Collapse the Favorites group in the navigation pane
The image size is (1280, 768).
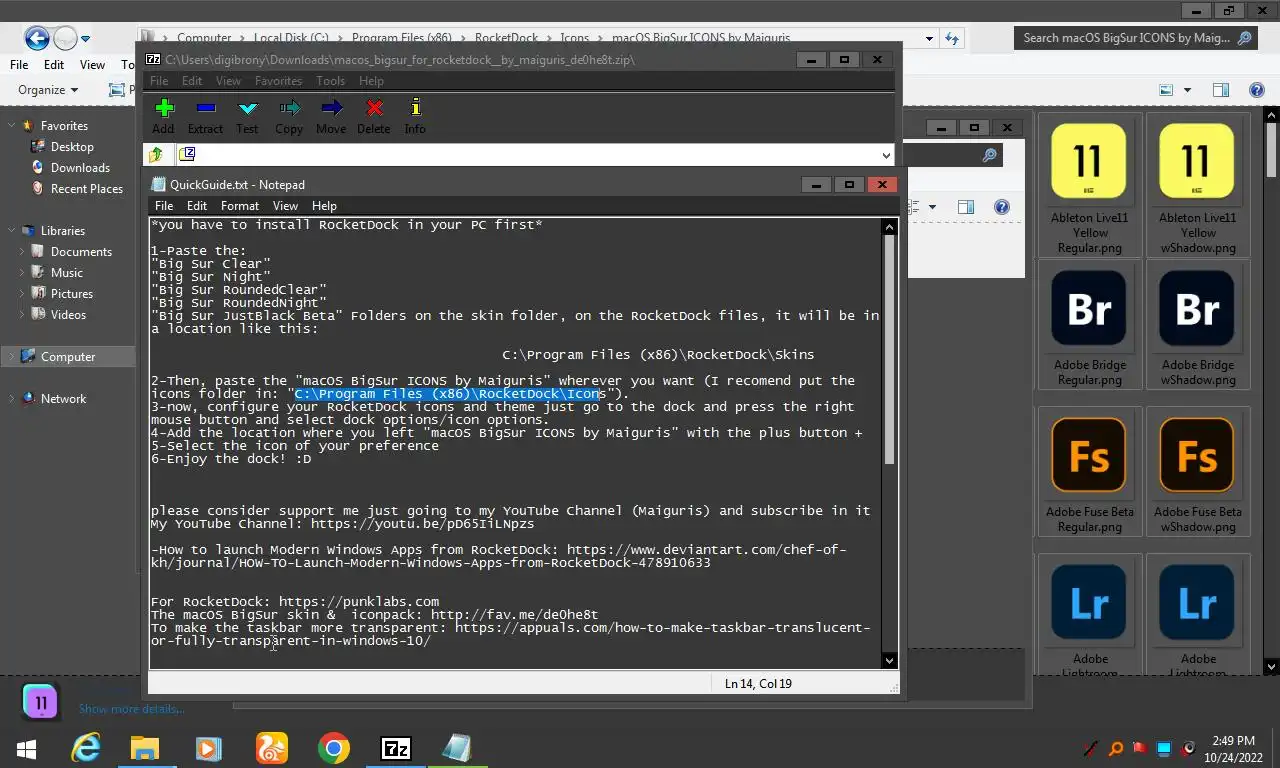(11, 125)
